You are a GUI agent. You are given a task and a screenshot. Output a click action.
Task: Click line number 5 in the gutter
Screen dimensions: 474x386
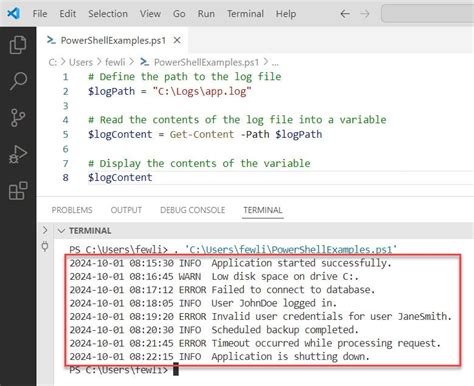coord(65,134)
